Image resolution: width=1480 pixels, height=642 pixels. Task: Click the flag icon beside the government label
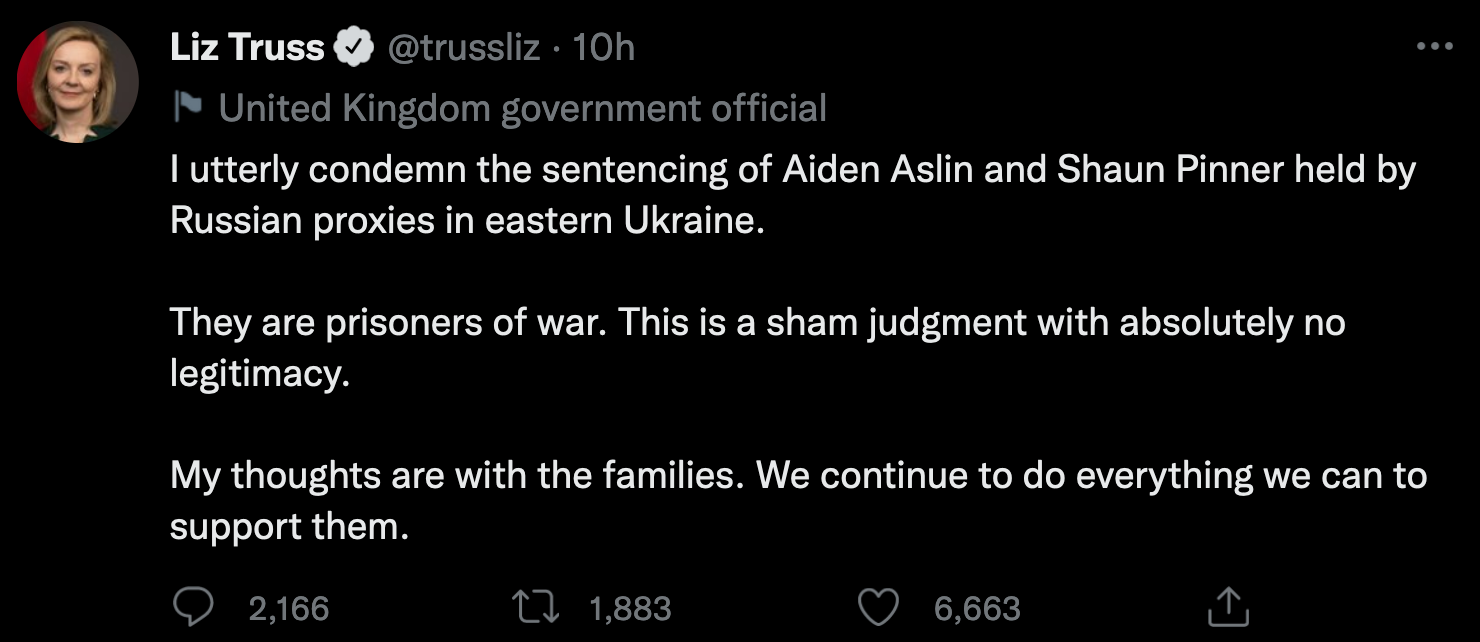click(x=187, y=107)
